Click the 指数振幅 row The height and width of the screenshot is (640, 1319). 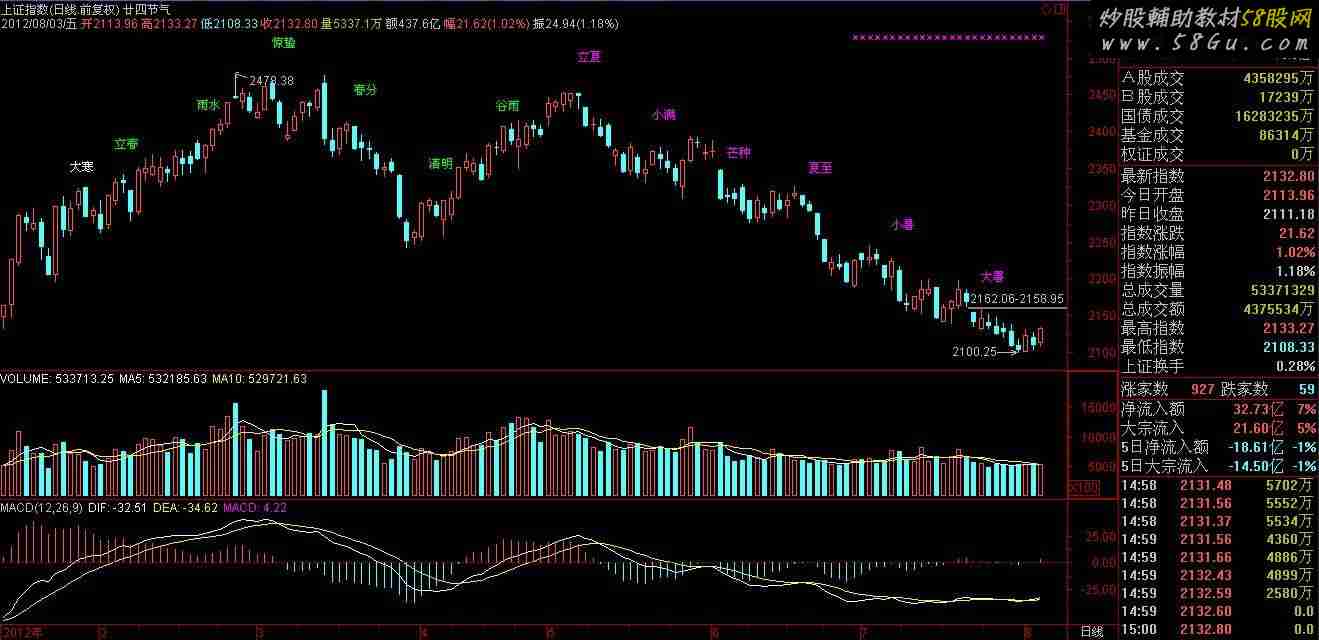pos(1218,271)
